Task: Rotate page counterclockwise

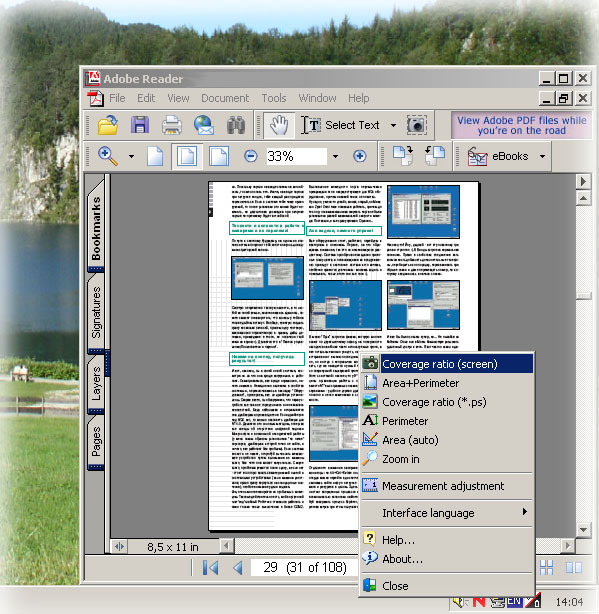Action: tap(435, 155)
